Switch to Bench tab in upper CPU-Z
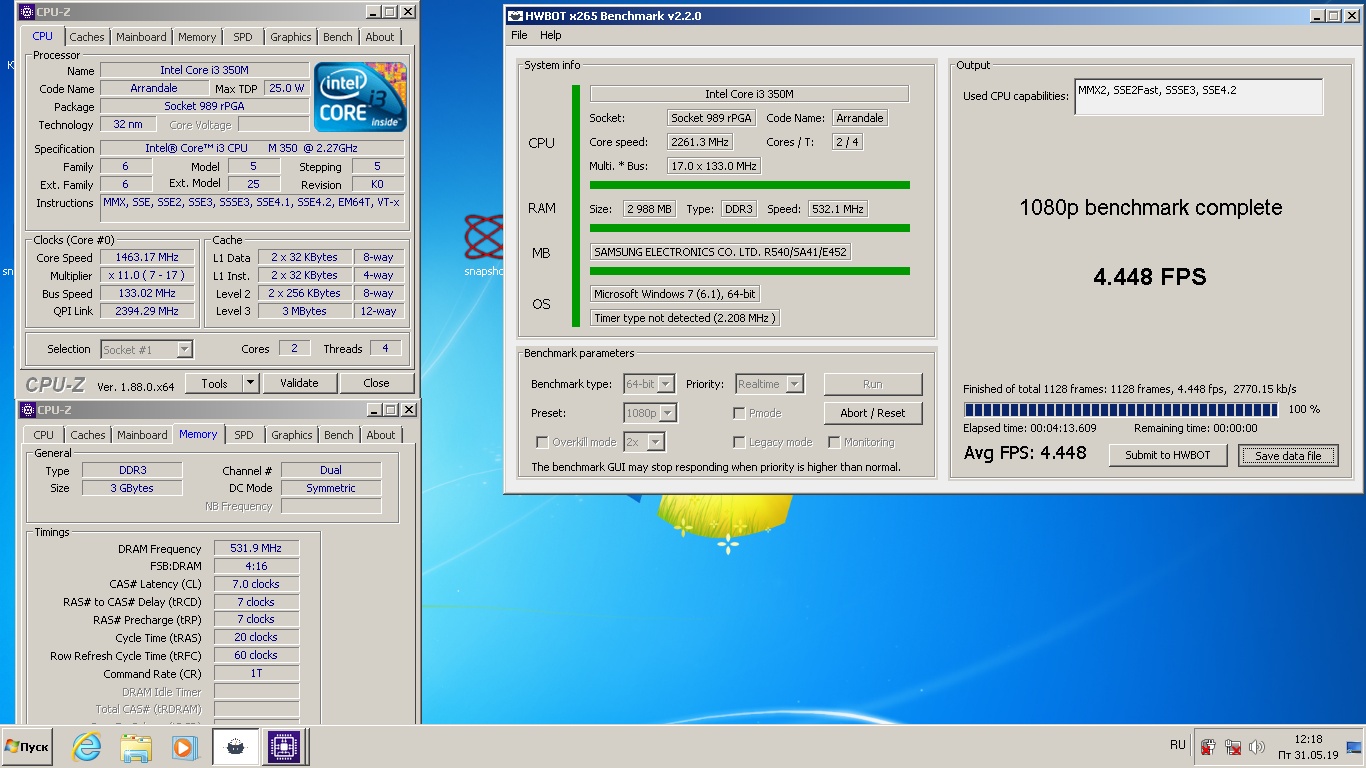 338,37
